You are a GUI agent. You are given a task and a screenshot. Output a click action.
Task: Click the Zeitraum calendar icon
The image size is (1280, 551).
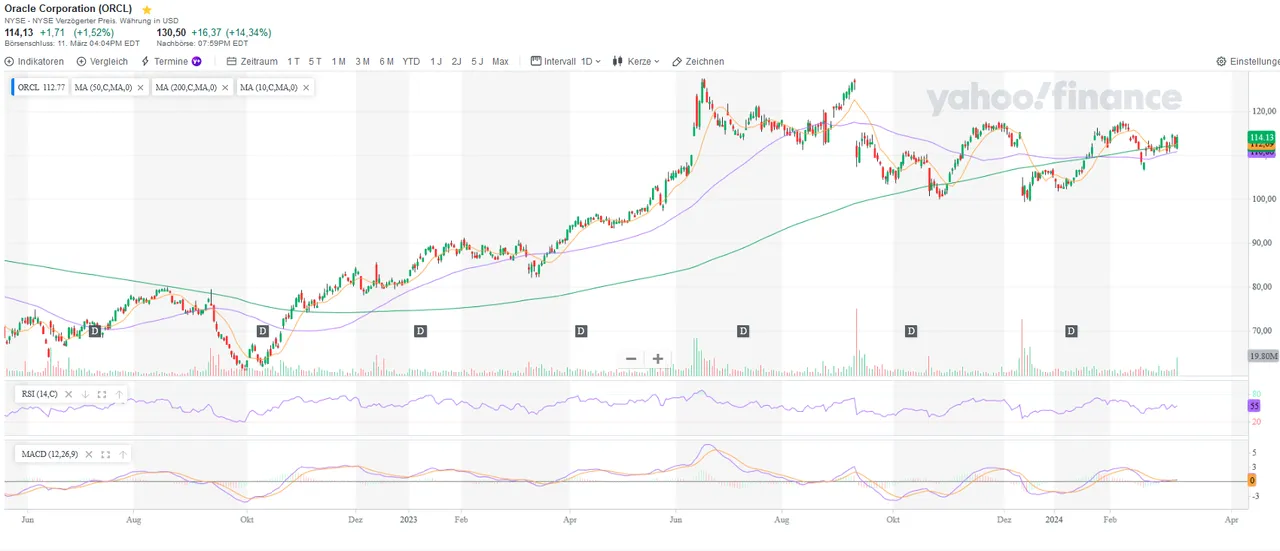pos(232,61)
